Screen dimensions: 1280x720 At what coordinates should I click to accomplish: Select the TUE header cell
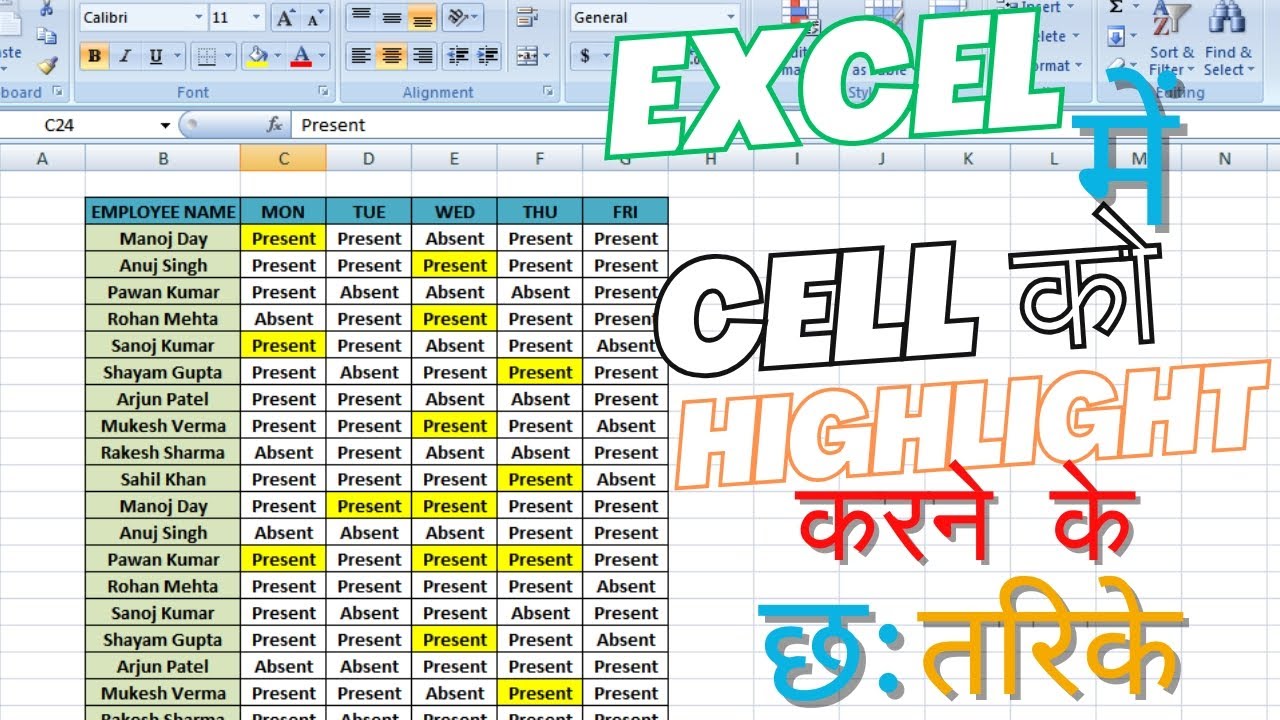369,211
